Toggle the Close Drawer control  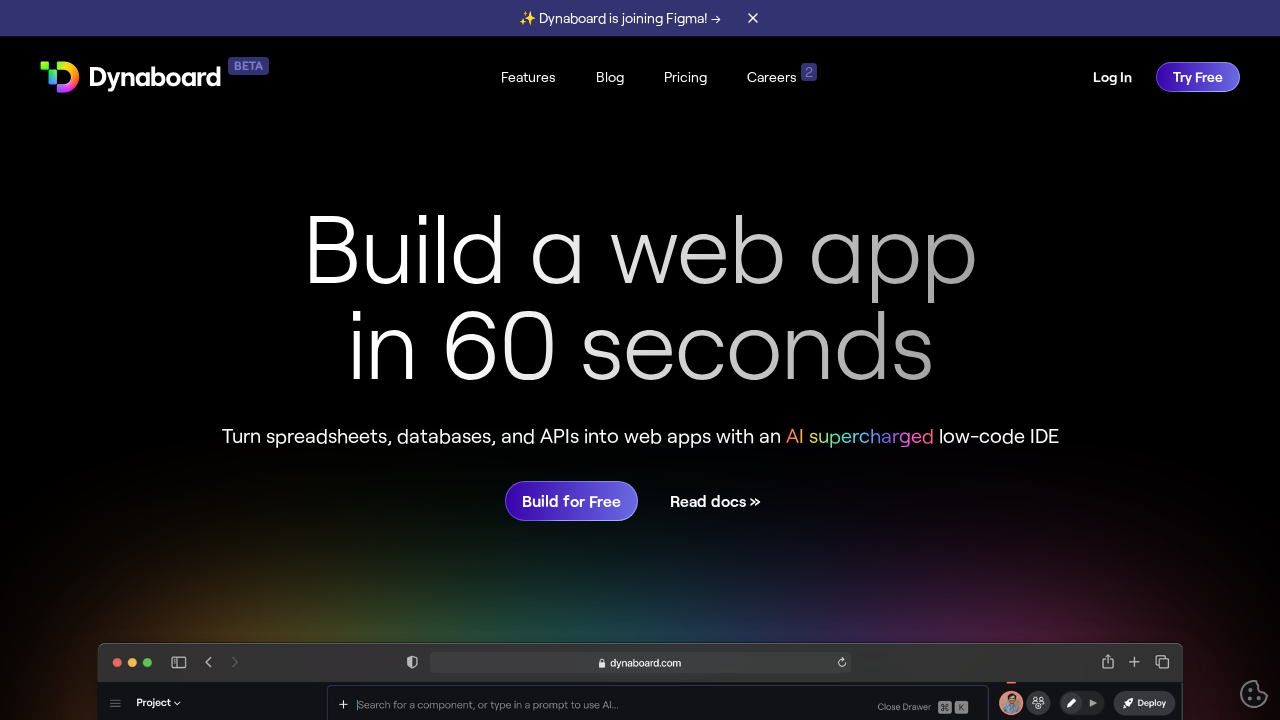click(903, 706)
